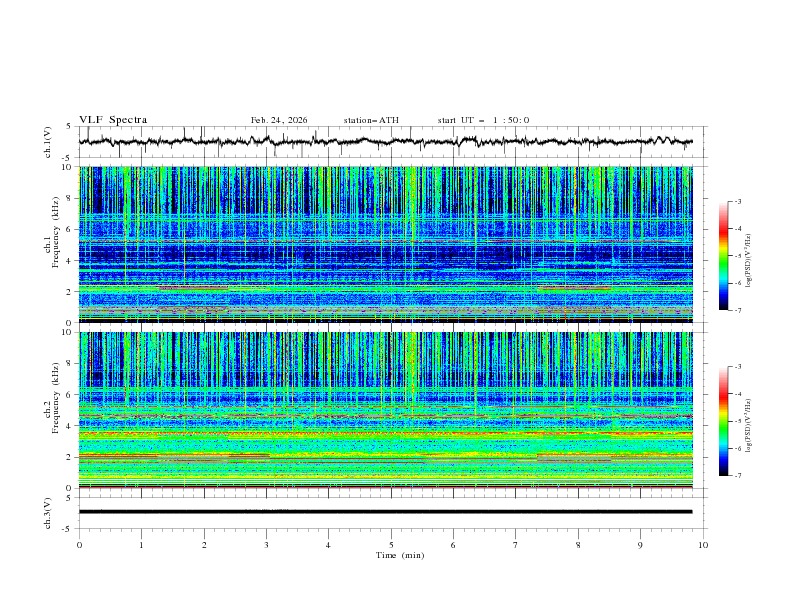
Task: Click the ch.1 PSD color bar
Action: (723, 255)
